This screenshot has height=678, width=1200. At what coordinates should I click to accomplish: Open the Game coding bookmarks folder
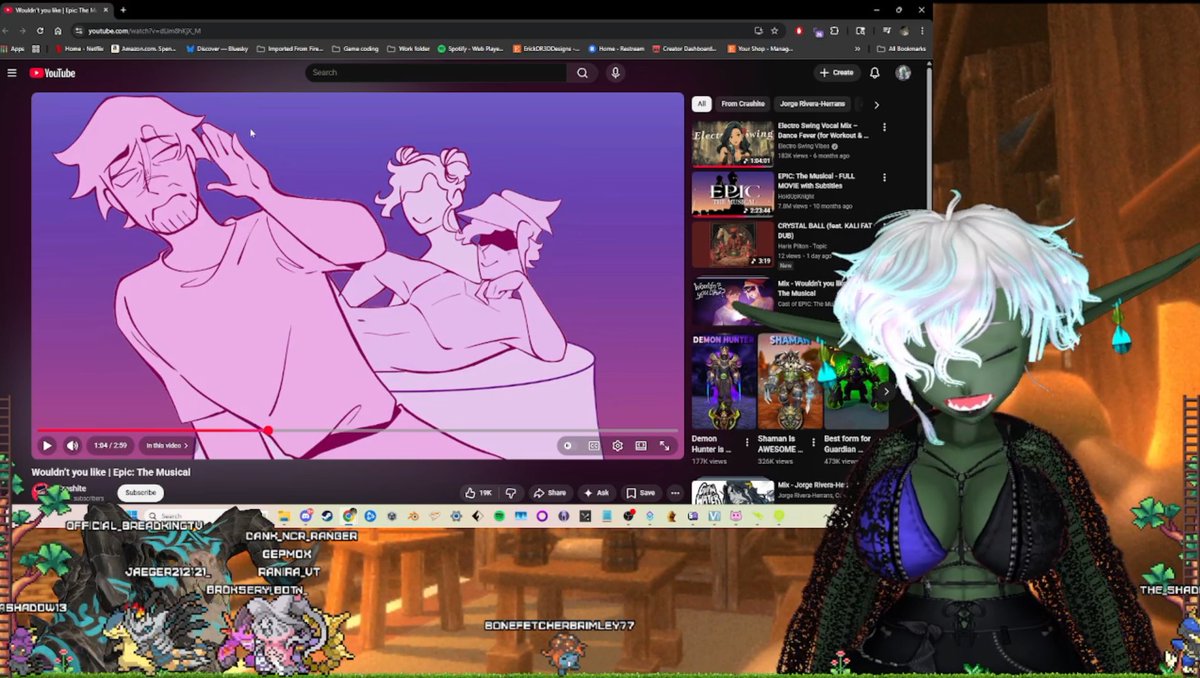click(354, 48)
